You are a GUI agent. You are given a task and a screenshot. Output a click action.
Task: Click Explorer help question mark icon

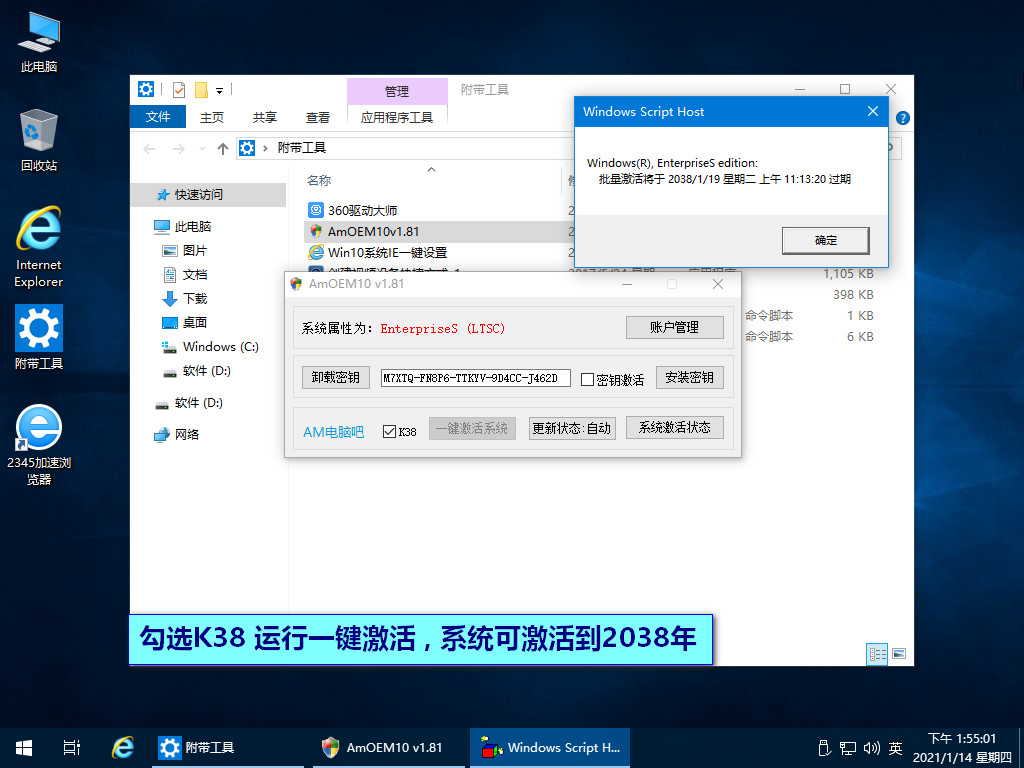tap(903, 118)
